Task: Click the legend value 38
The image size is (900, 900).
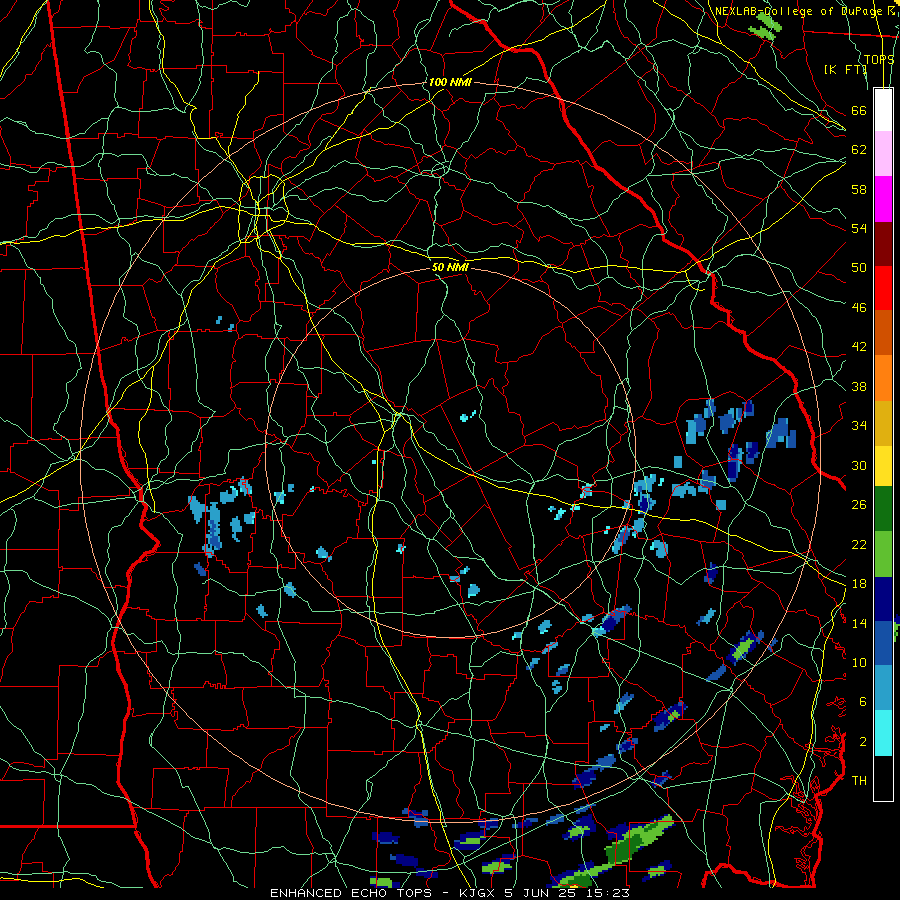Action: [859, 386]
